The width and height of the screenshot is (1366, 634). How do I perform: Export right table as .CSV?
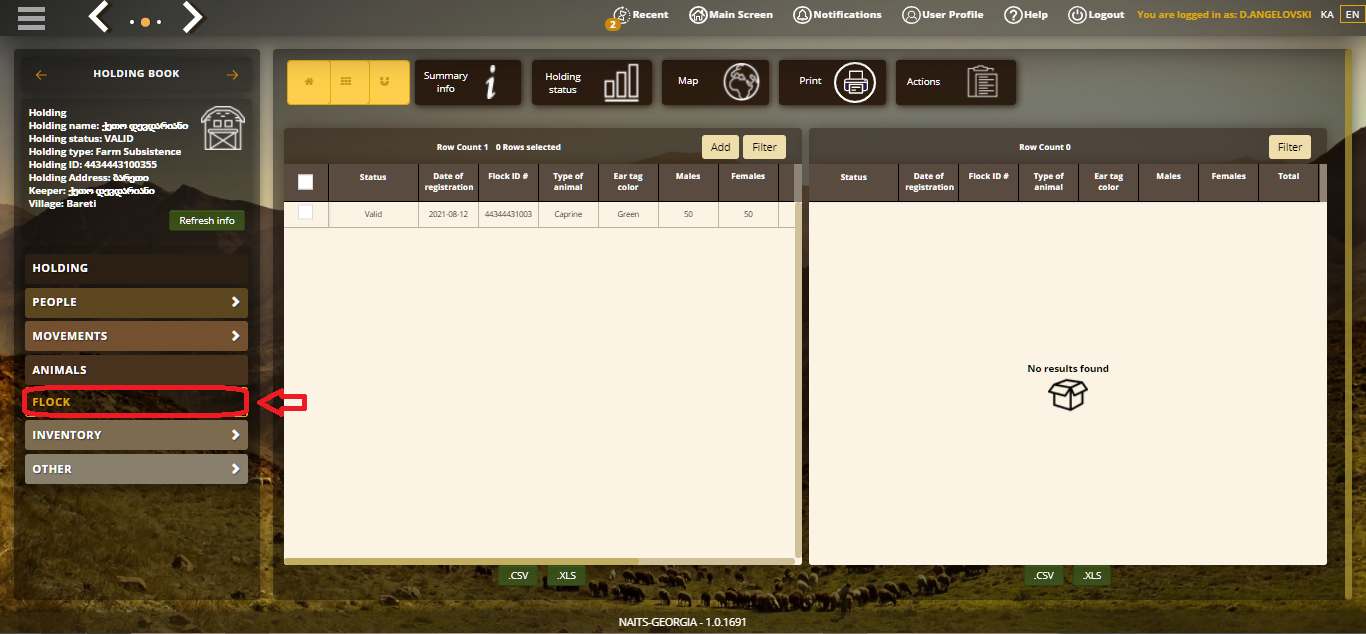click(x=1043, y=576)
